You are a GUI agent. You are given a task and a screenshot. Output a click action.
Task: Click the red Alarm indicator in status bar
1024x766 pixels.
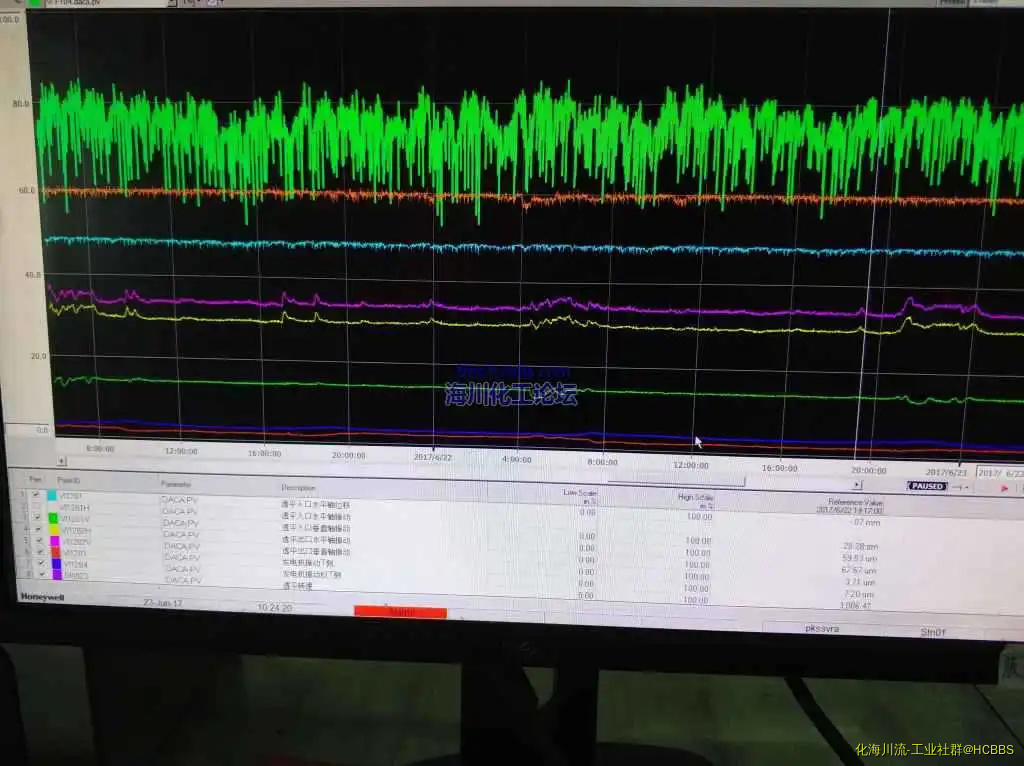pyautogui.click(x=400, y=611)
